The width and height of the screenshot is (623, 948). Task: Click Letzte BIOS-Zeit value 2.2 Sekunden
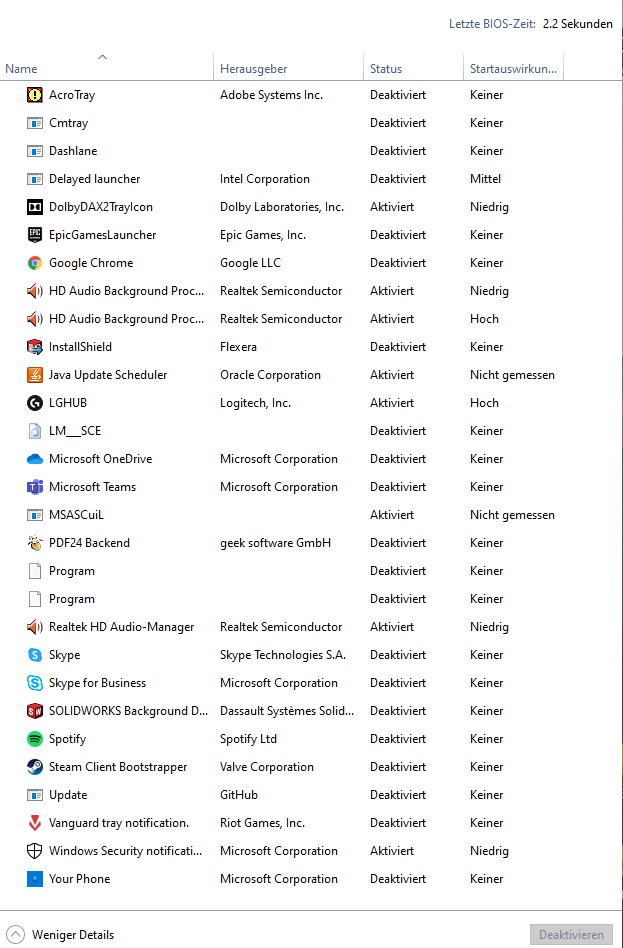pos(578,24)
